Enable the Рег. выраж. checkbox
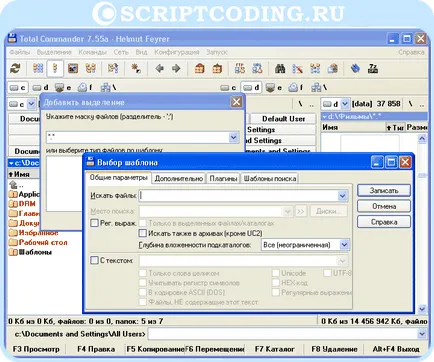Screen dimensions: 434x362 (95, 223)
